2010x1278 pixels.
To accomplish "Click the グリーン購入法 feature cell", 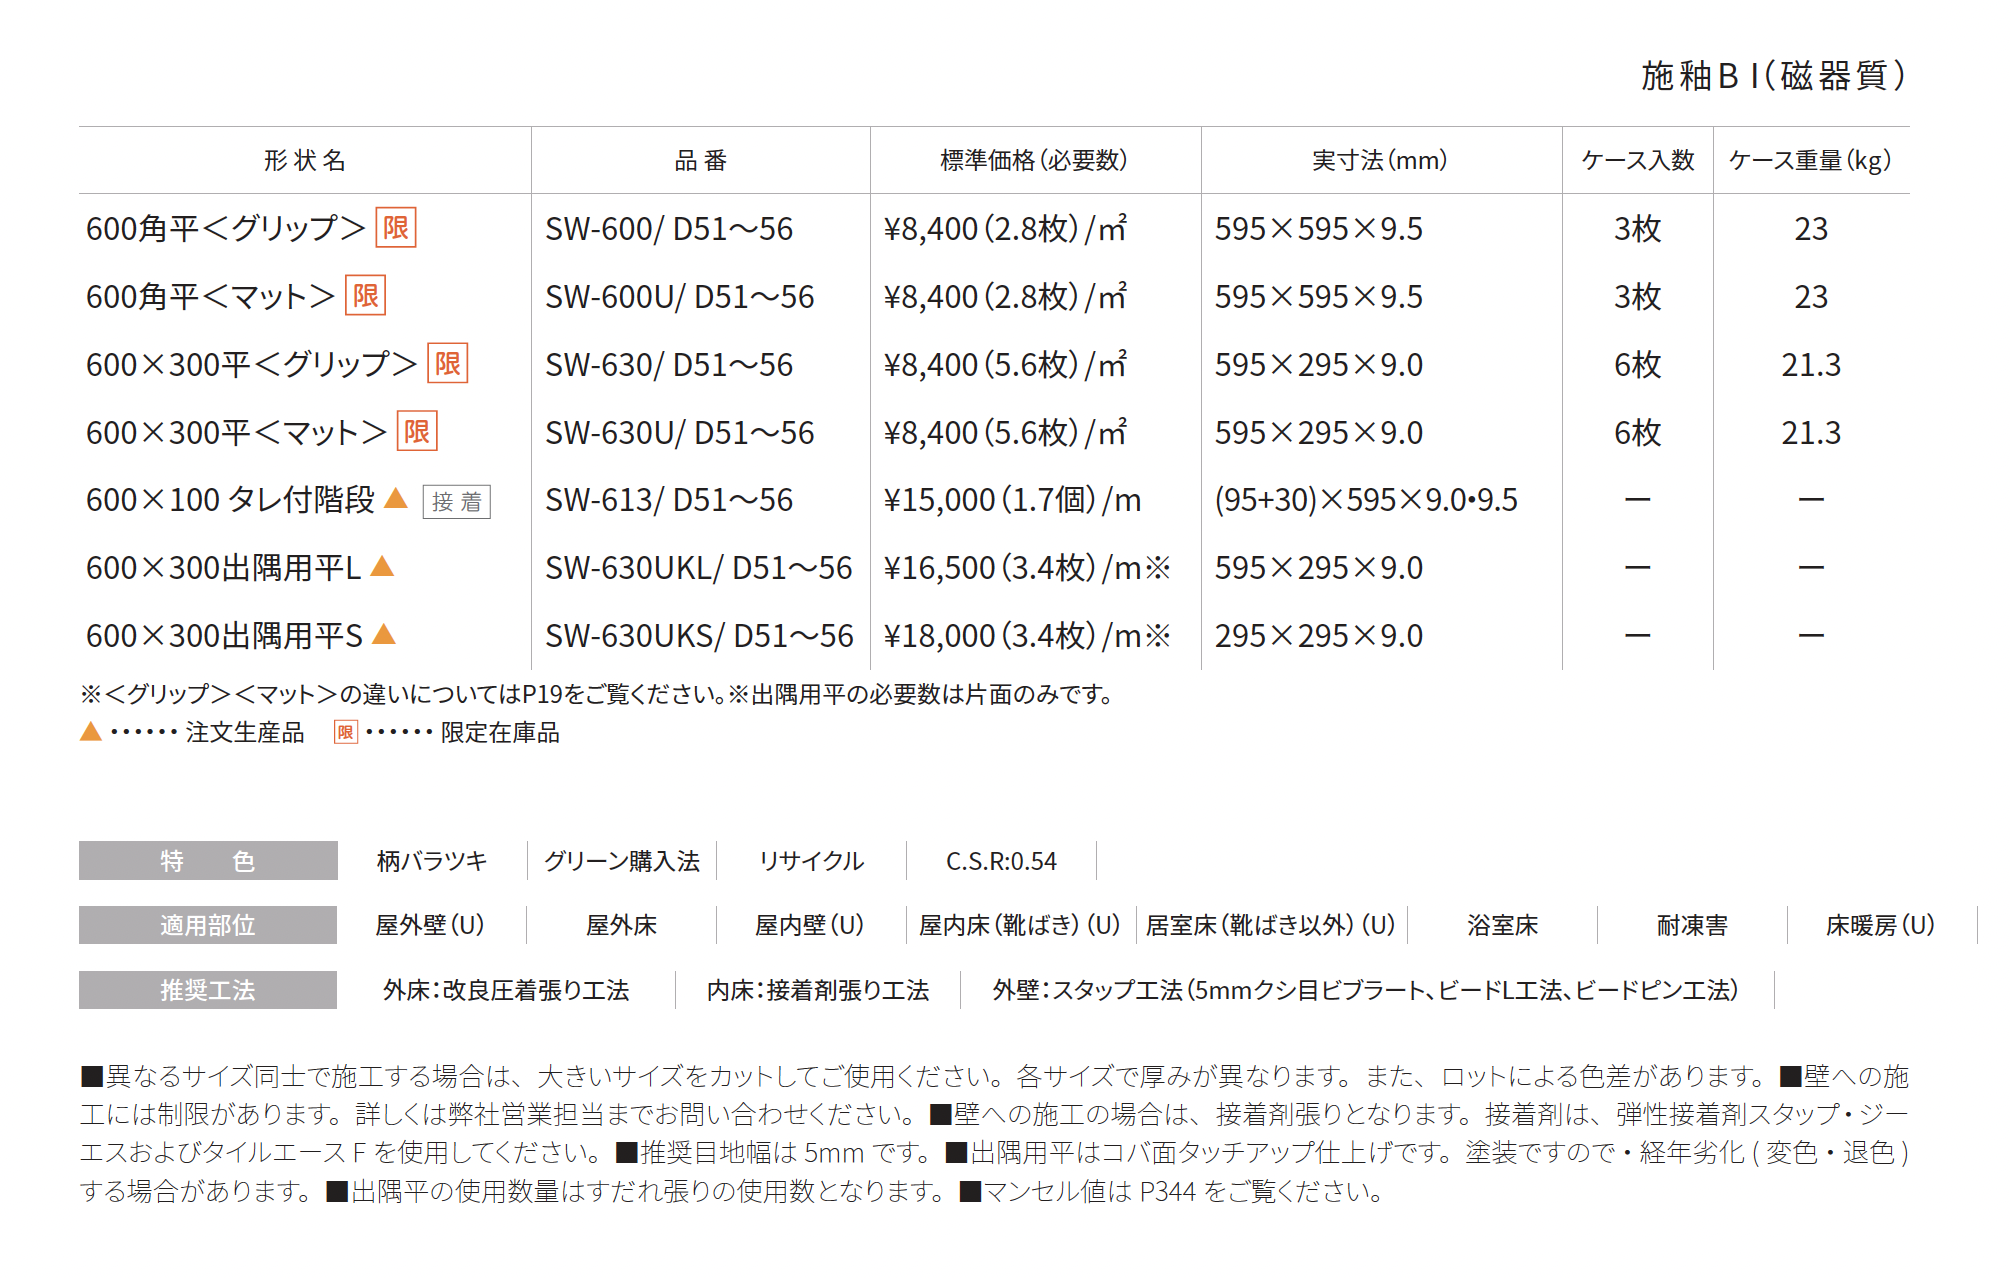I will 621,861.
